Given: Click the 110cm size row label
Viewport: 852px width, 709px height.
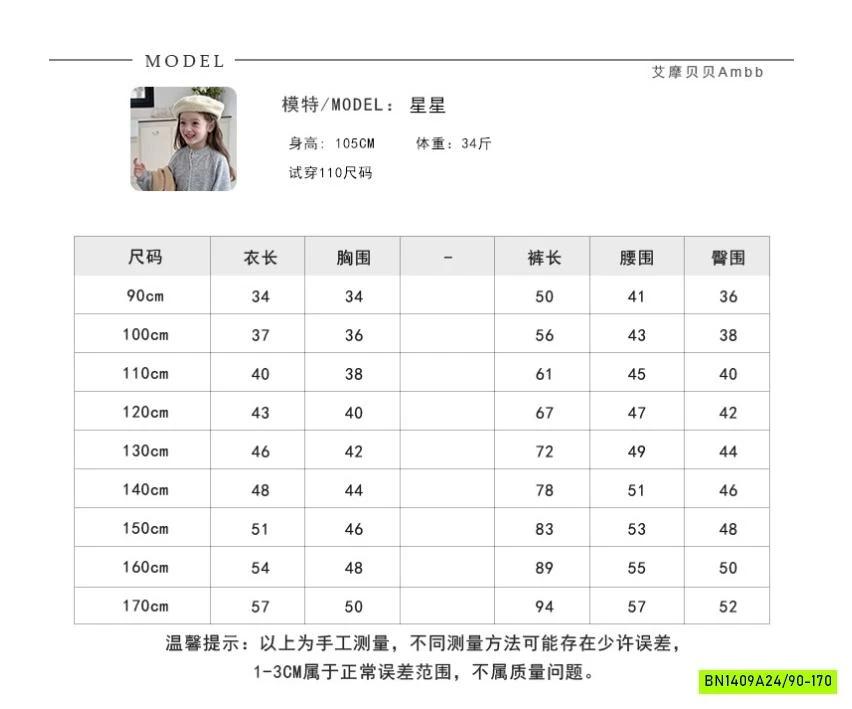Looking at the screenshot, I should [145, 374].
